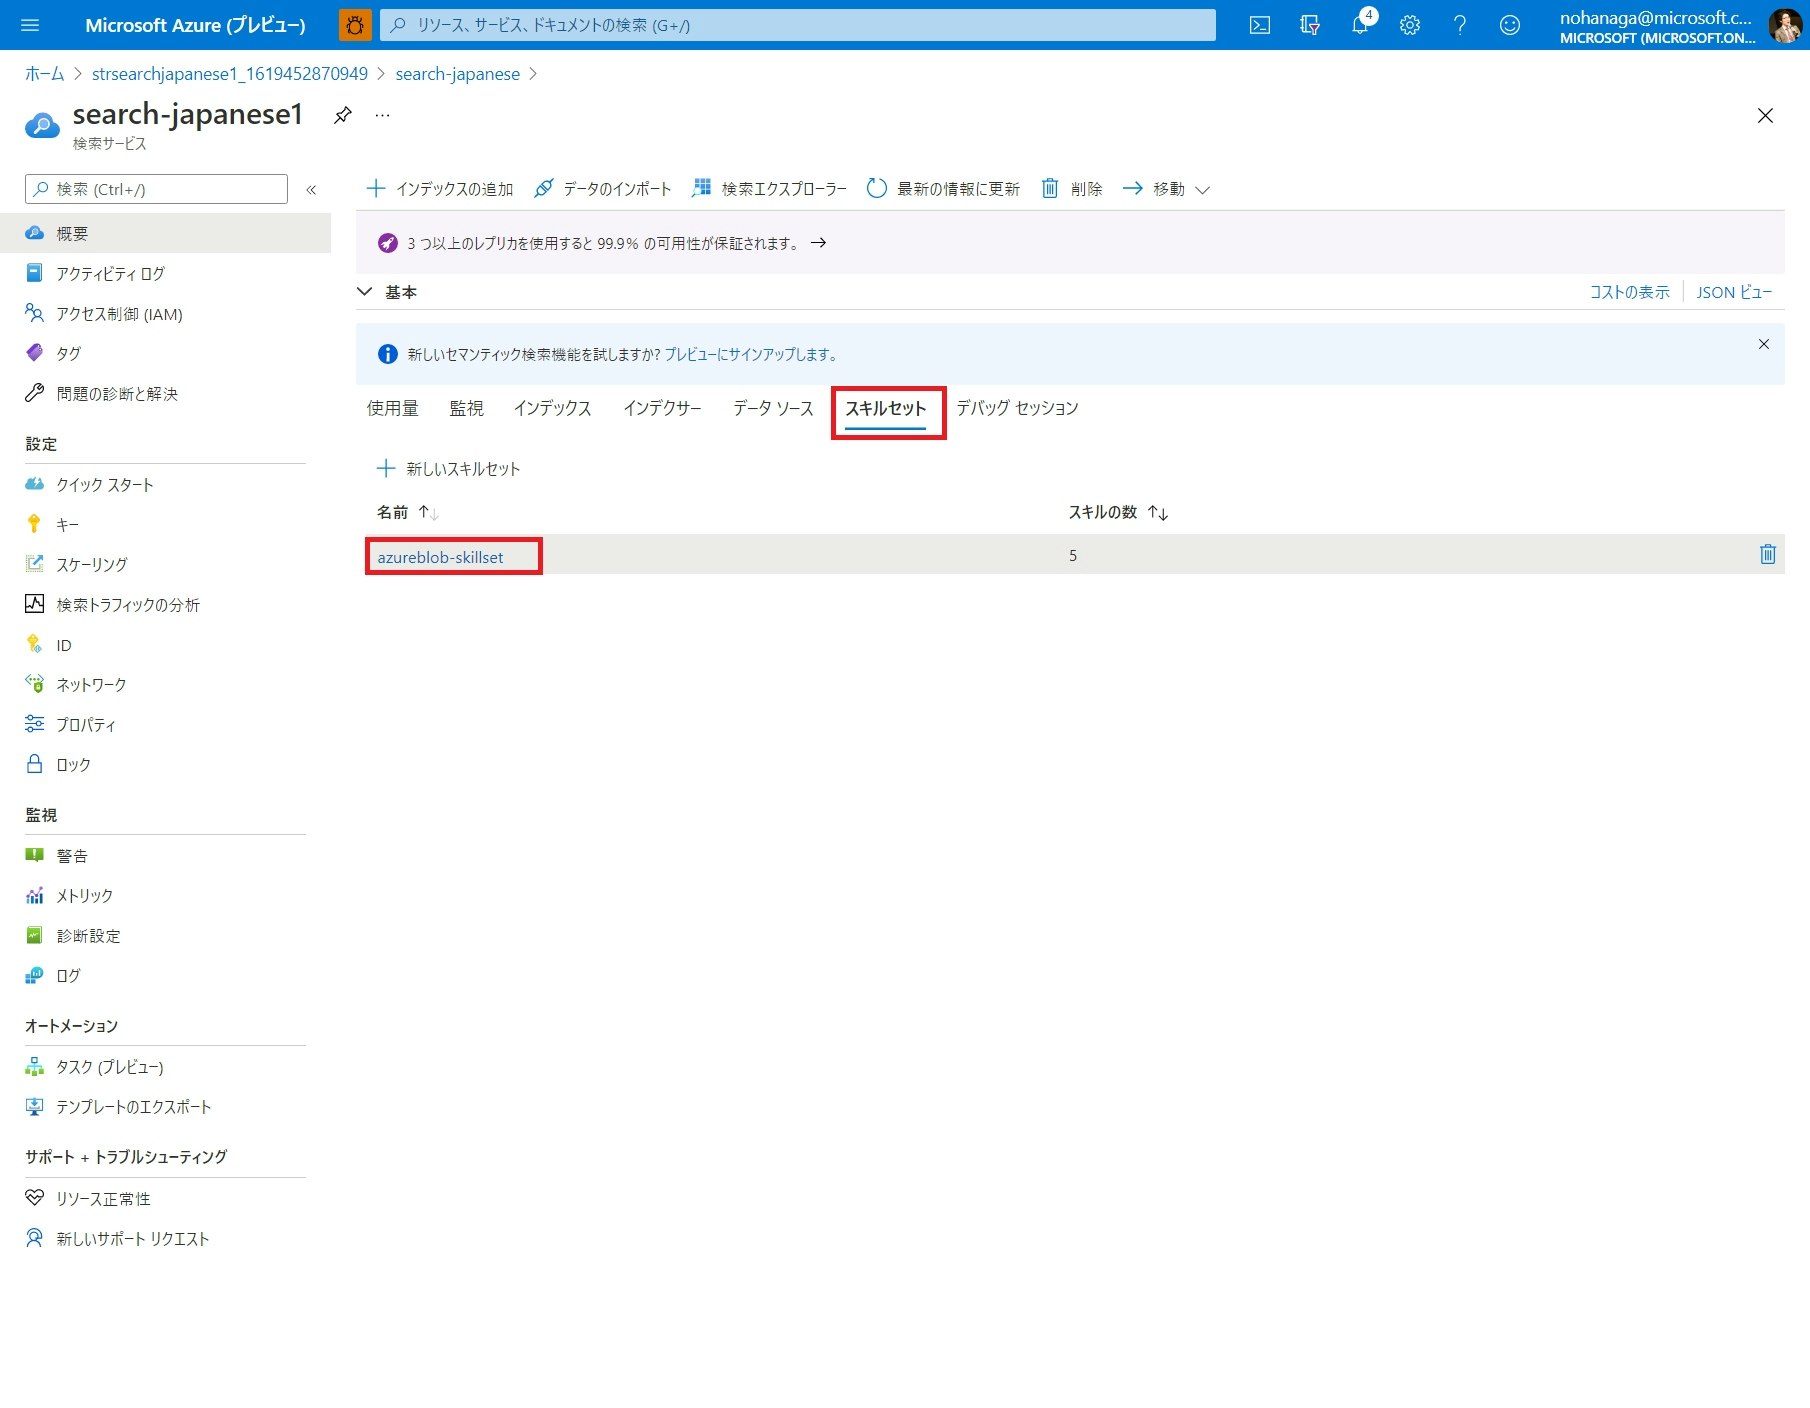Select 概要 in the left menu
This screenshot has height=1408, width=1810.
(x=165, y=233)
